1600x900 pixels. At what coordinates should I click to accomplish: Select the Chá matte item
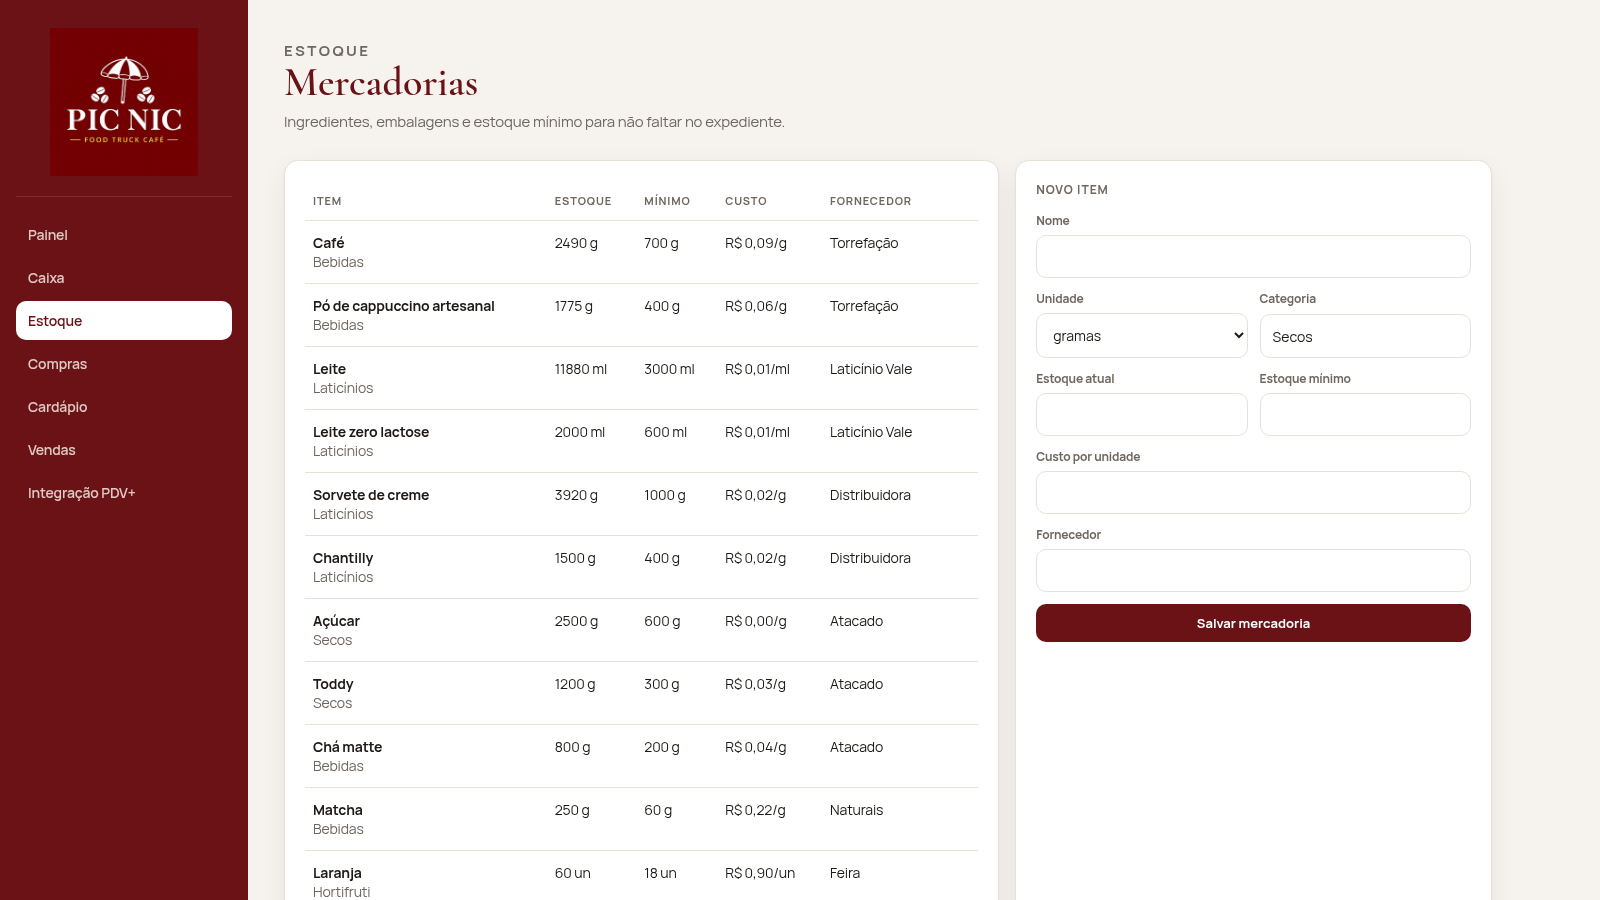[347, 747]
